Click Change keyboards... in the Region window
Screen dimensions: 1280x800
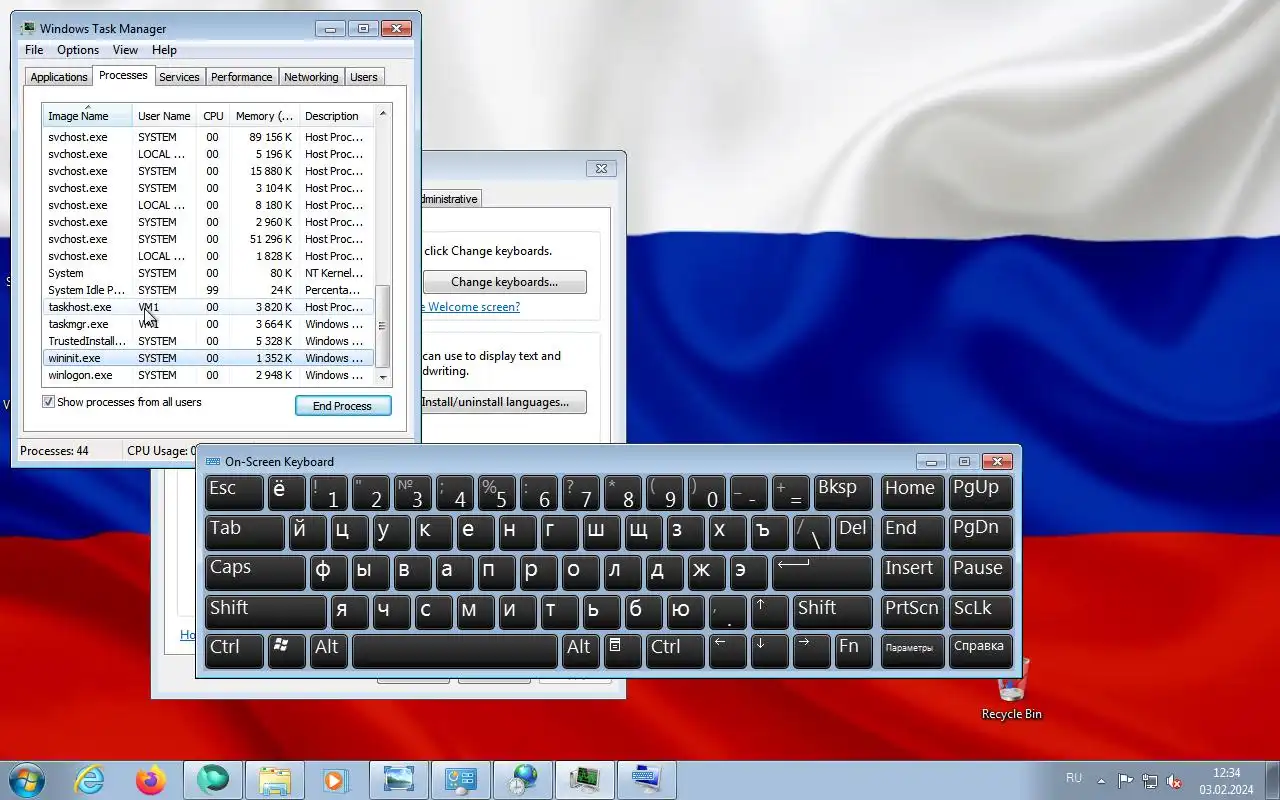(x=505, y=282)
